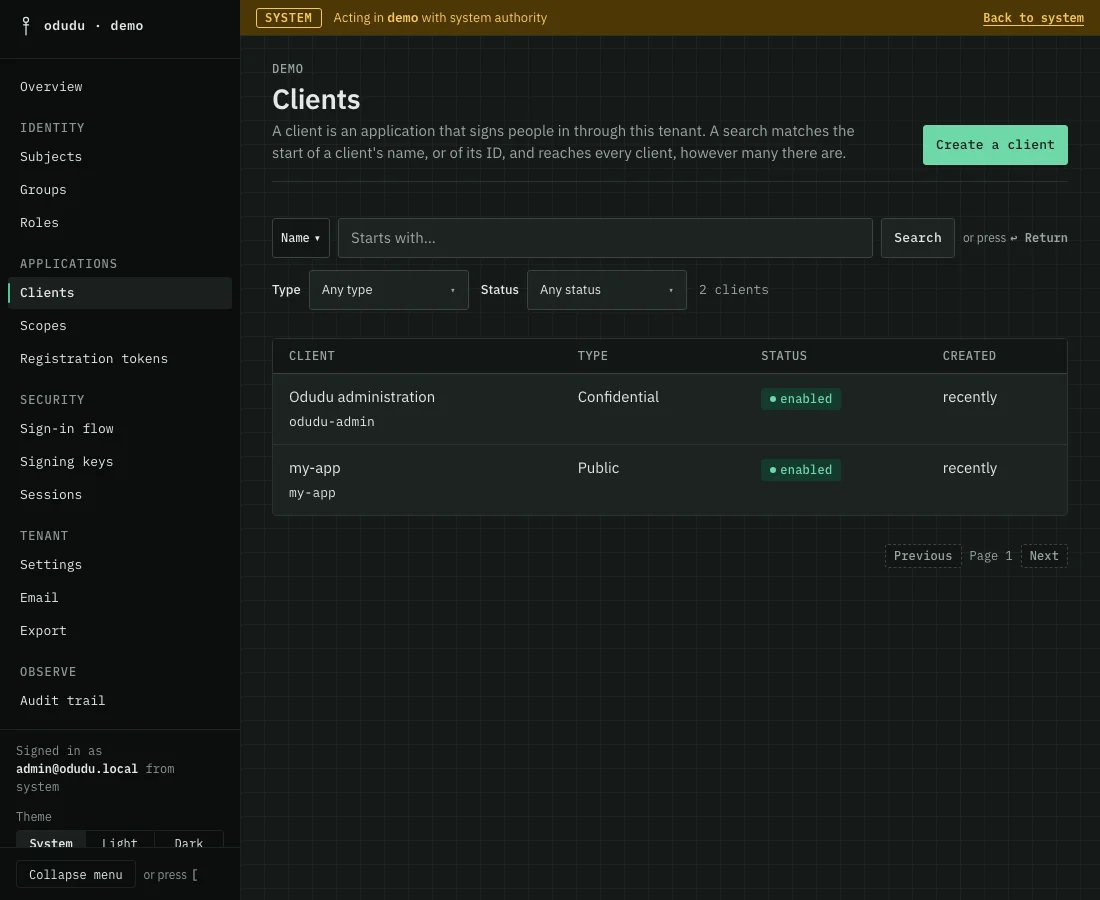Click the SYSTEM badge in the banner

pyautogui.click(x=288, y=18)
